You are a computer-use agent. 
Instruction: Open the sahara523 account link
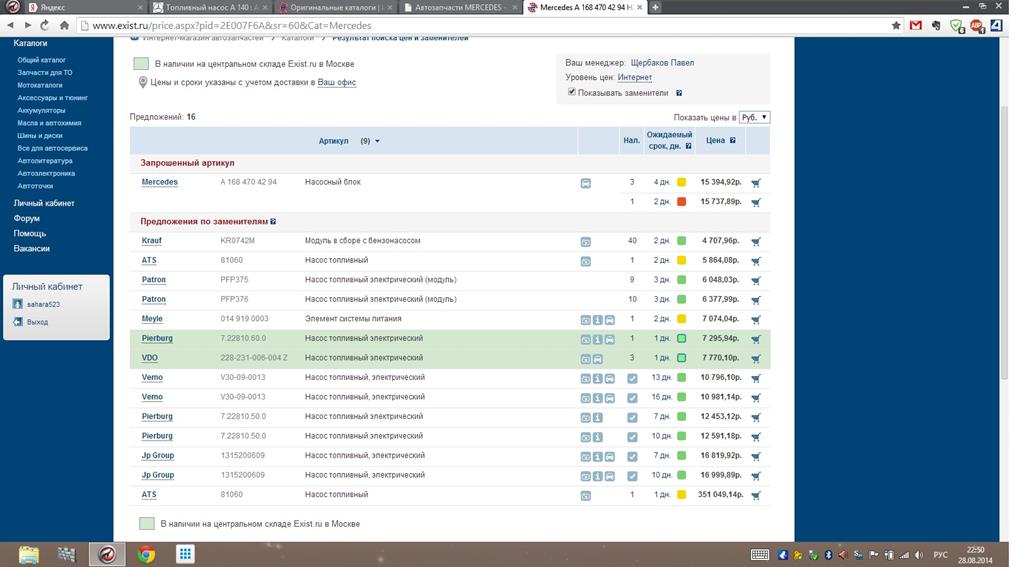tap(43, 304)
